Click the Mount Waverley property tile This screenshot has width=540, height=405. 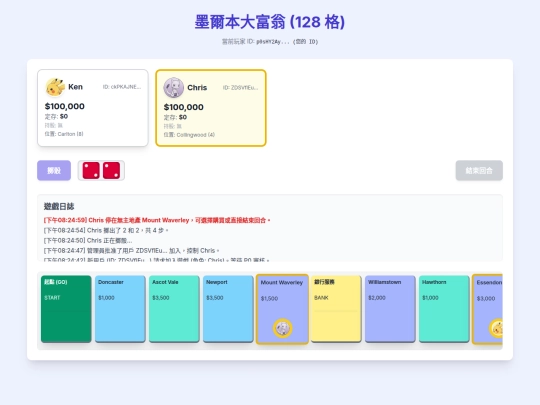(282, 309)
